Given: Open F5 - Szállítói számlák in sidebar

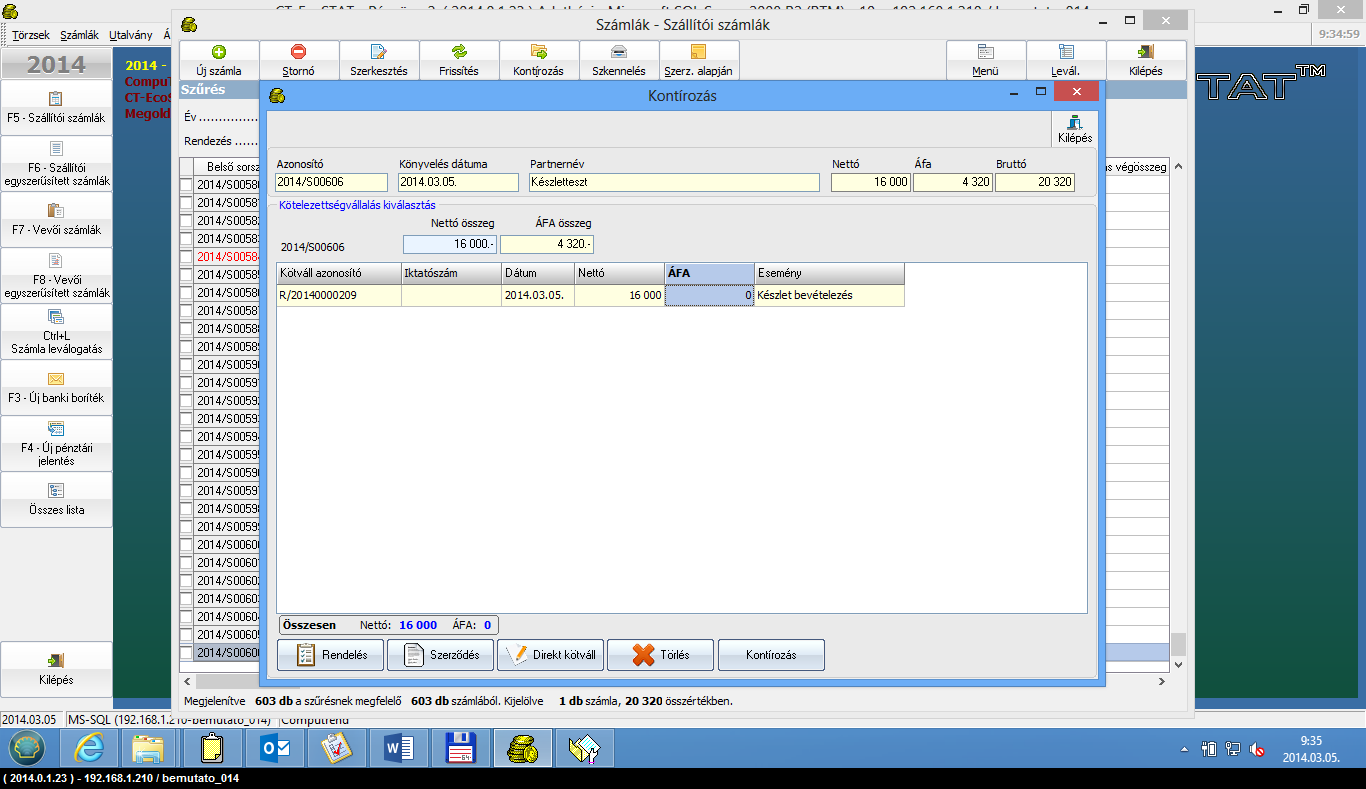Looking at the screenshot, I should coord(56,108).
